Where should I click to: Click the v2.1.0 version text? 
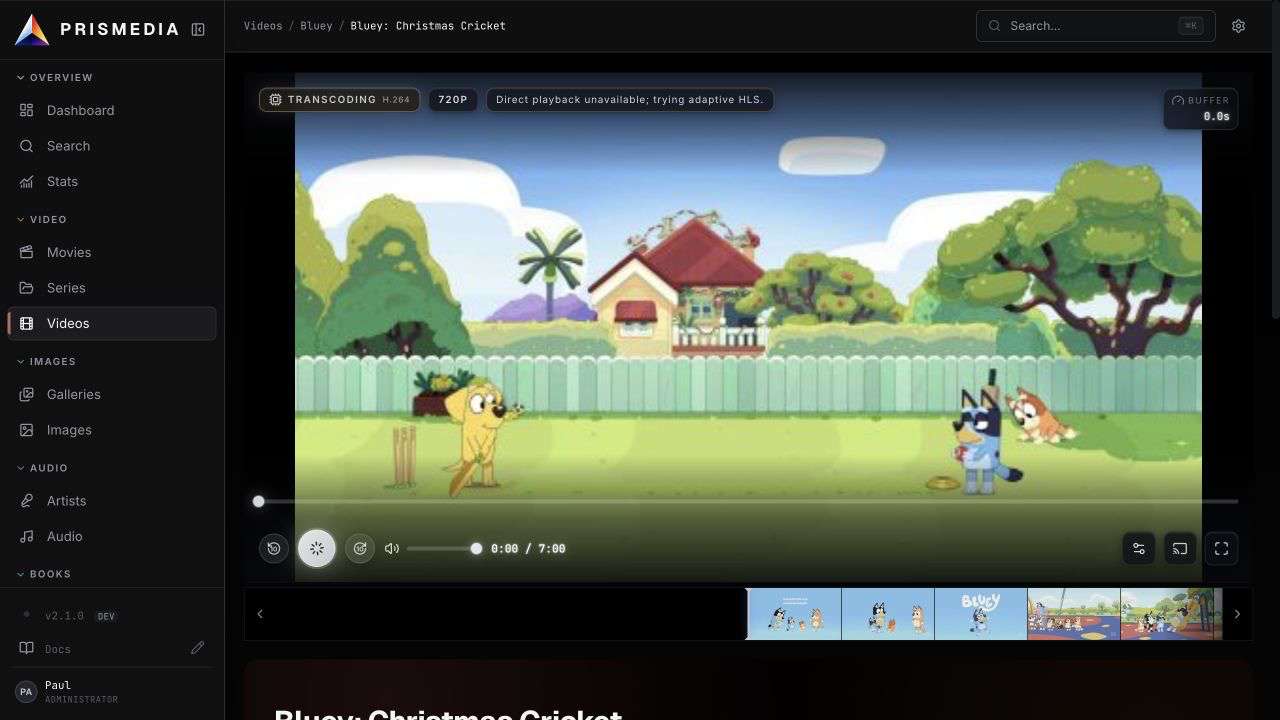64,616
